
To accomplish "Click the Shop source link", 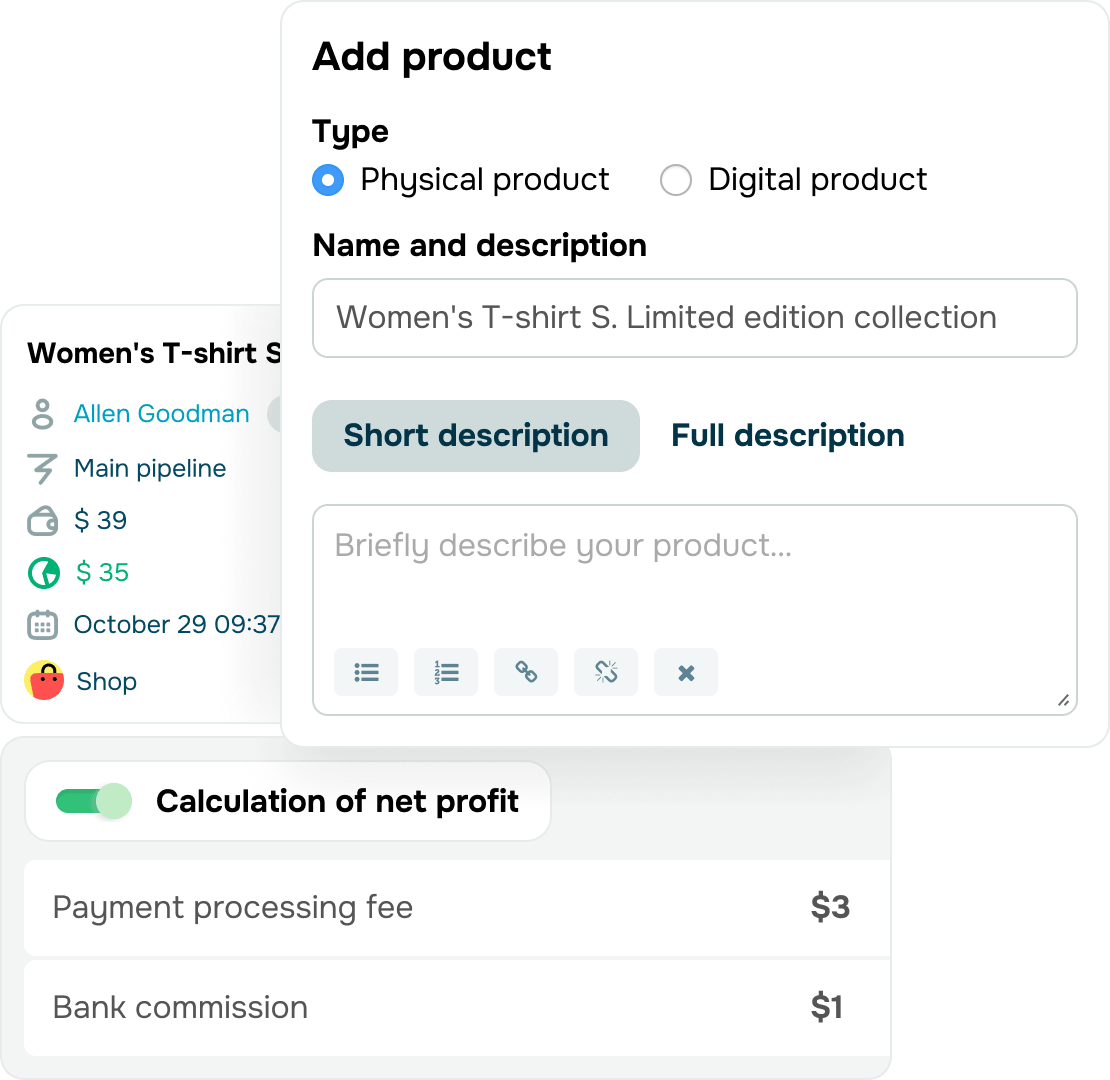I will 106,682.
